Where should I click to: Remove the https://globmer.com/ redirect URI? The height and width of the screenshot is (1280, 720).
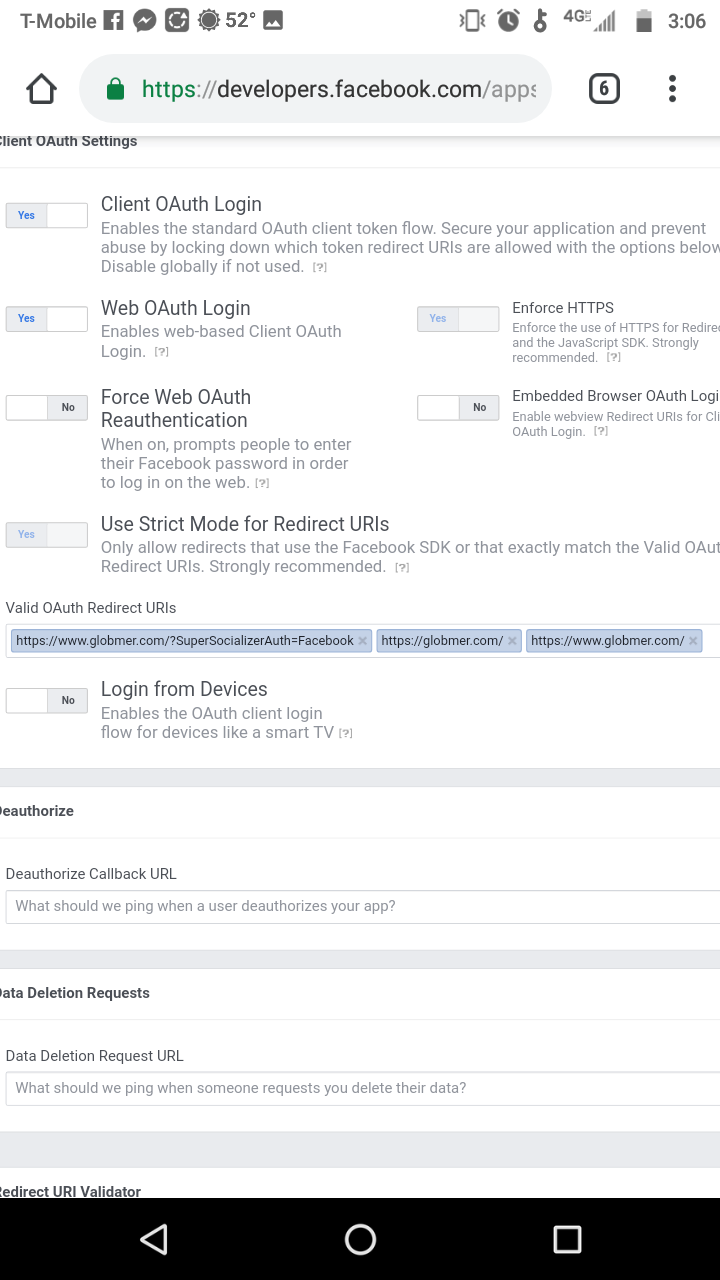click(512, 641)
